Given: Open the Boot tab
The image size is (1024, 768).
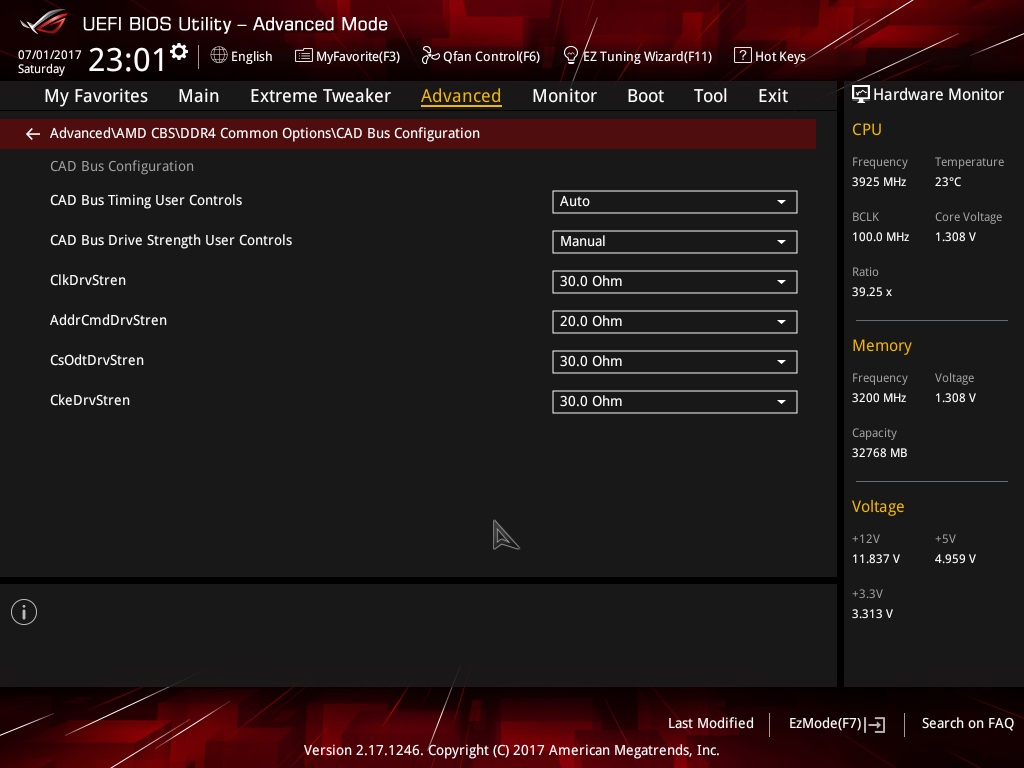Looking at the screenshot, I should (645, 96).
